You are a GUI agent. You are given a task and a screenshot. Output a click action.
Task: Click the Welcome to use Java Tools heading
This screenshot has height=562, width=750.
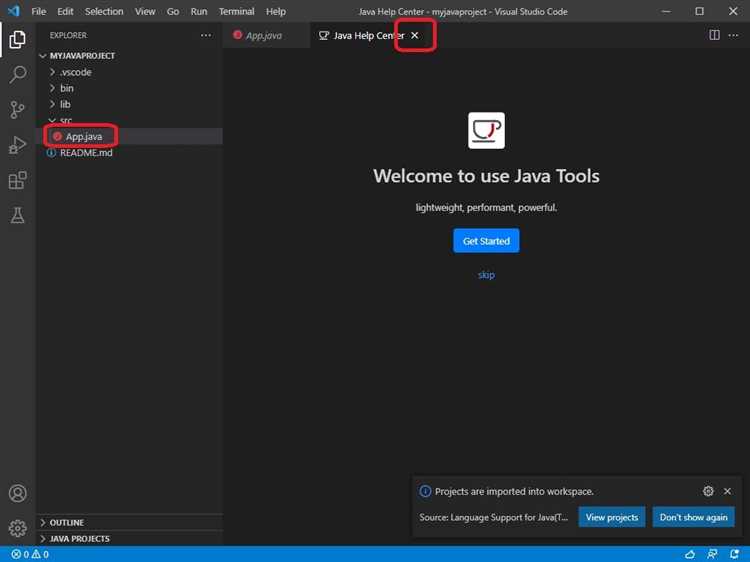click(486, 176)
